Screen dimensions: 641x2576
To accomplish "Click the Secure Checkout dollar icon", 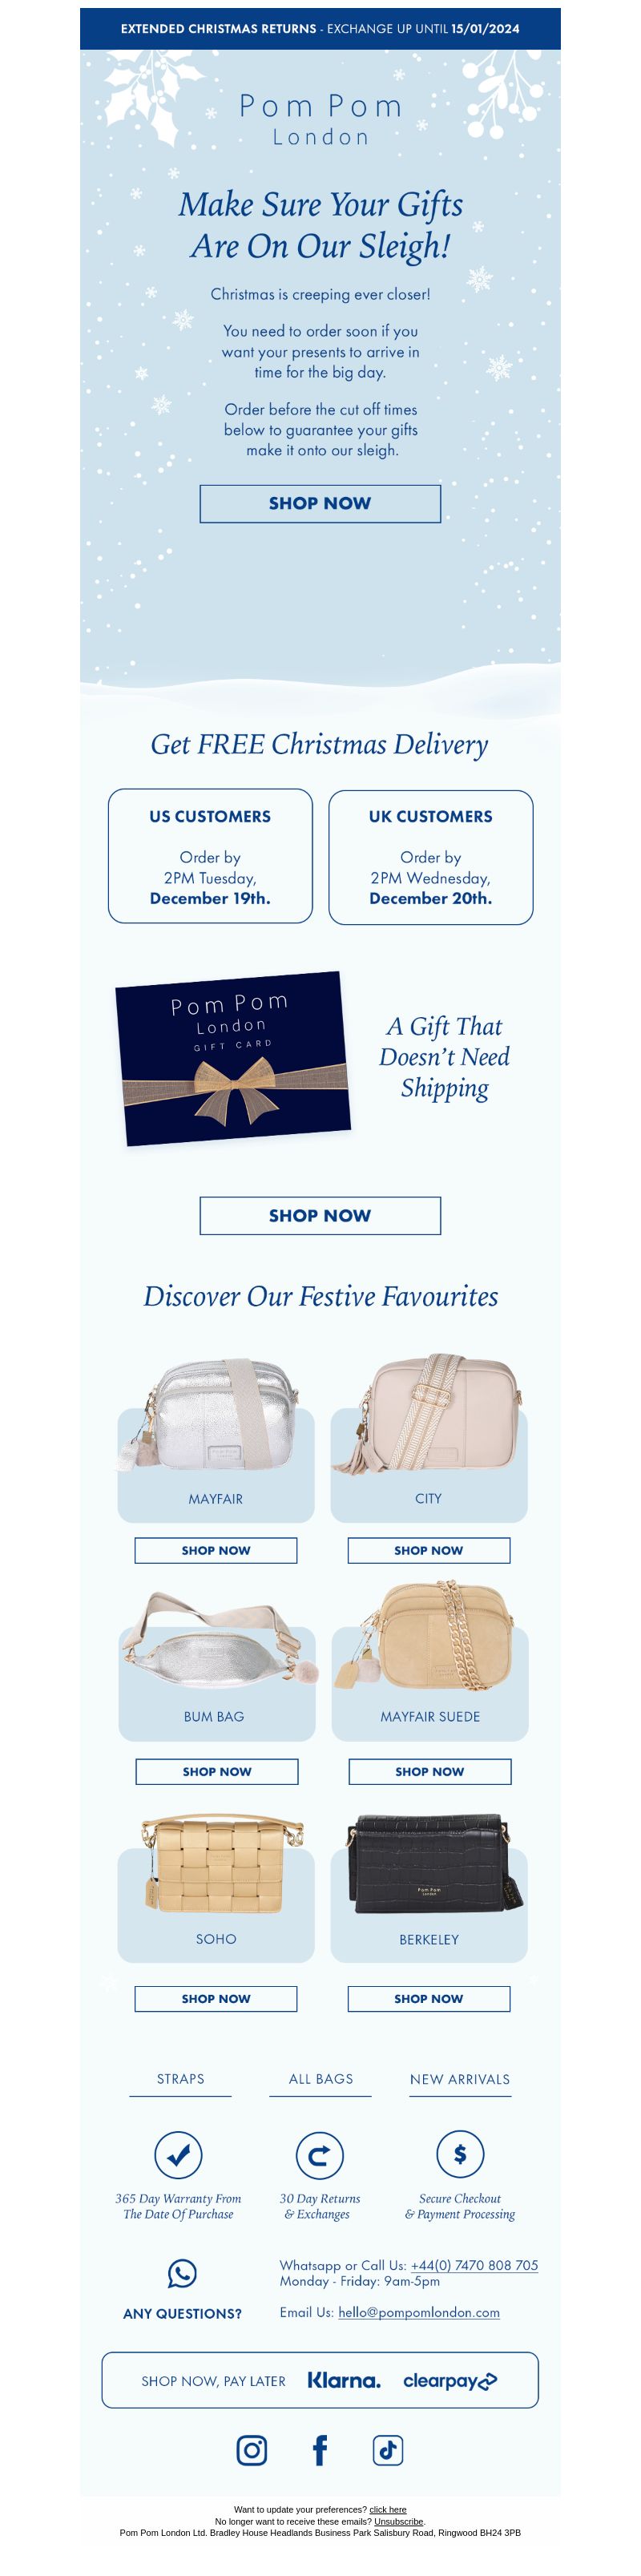I will [x=460, y=2154].
